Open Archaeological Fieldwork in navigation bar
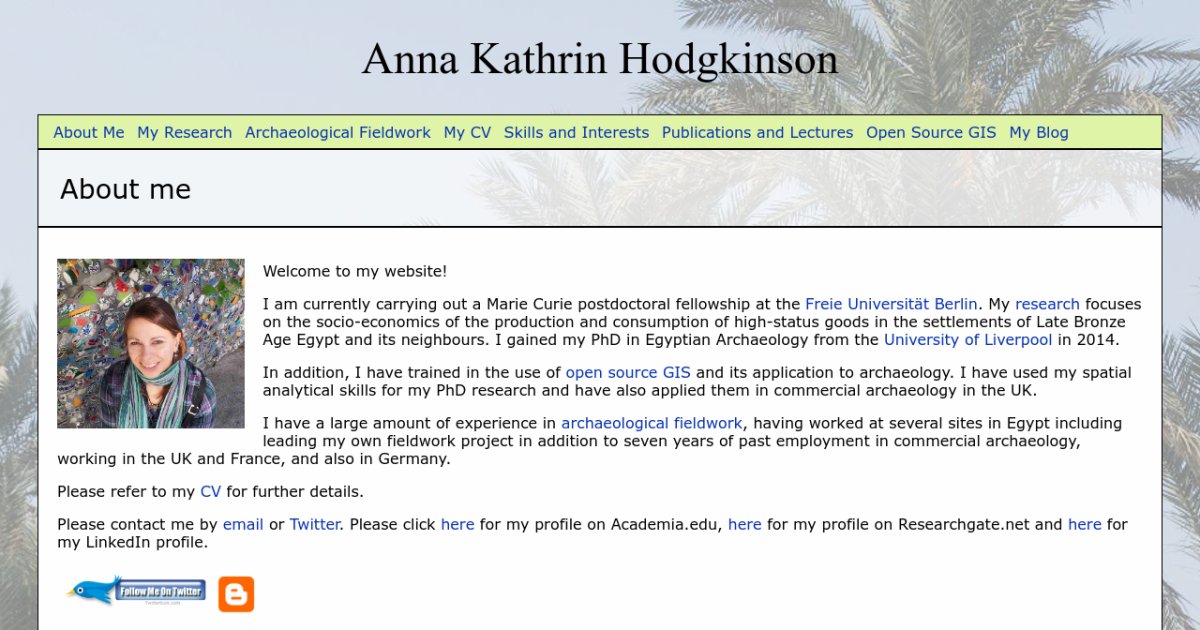 coord(337,132)
